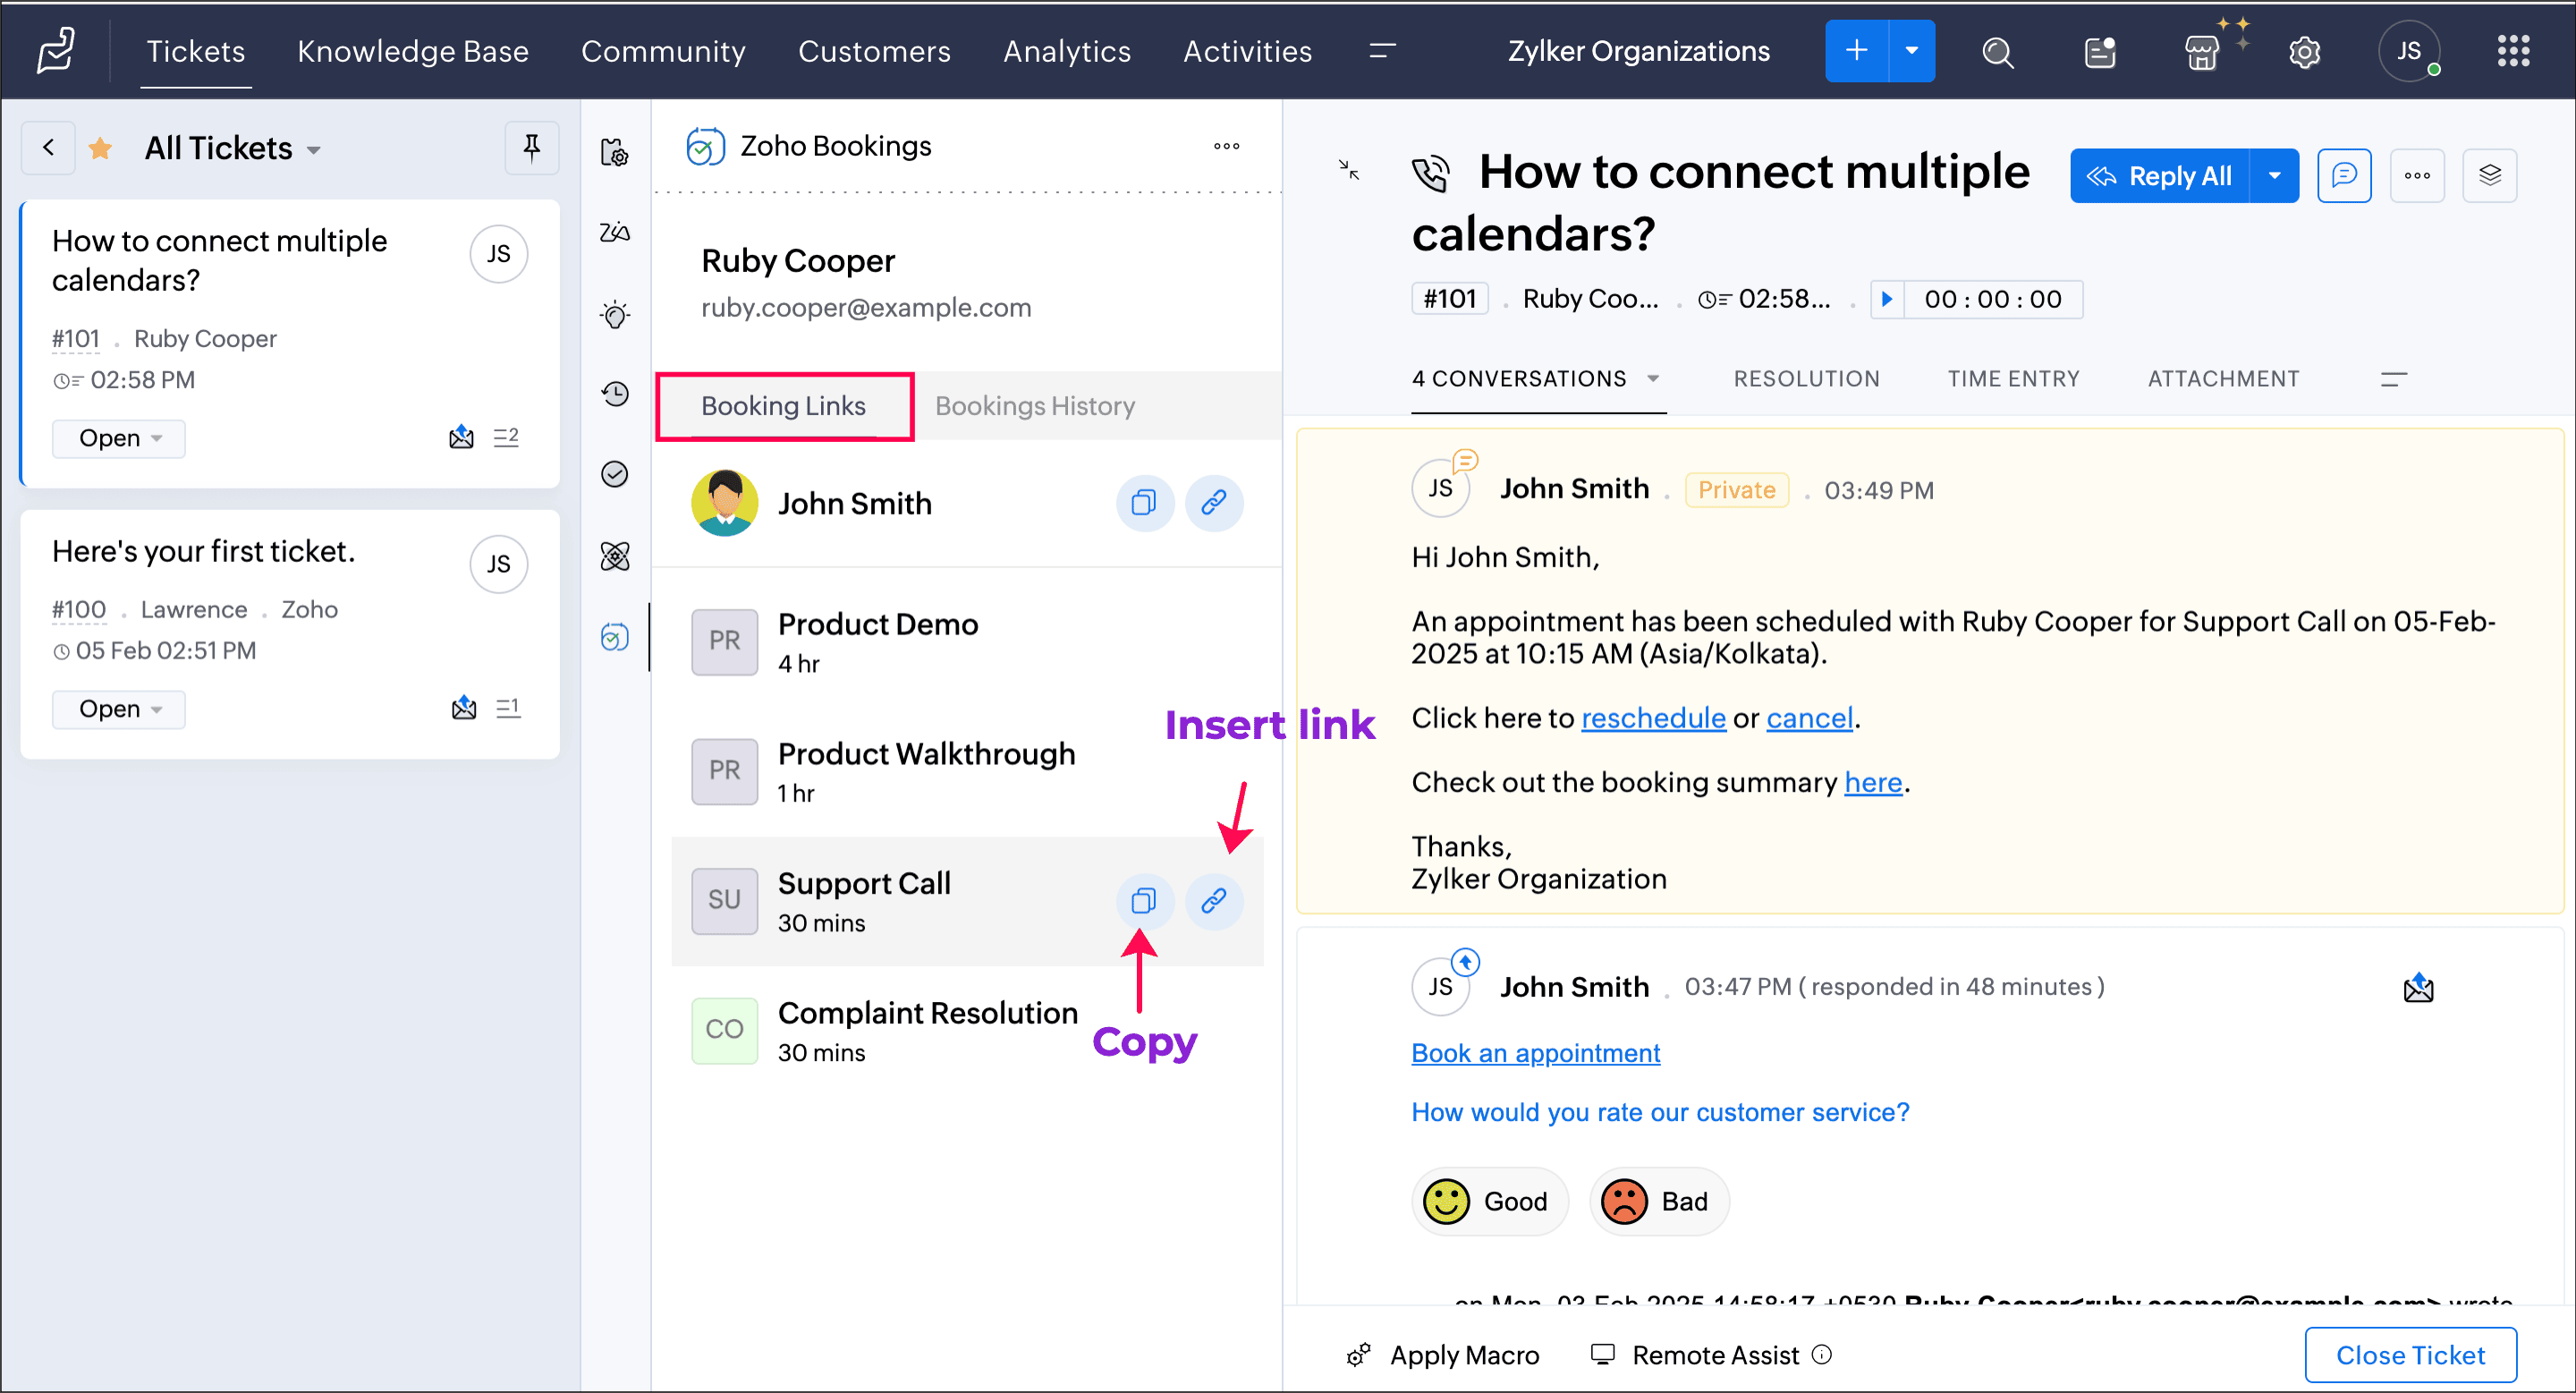Open the history clock sidebar icon

click(615, 393)
